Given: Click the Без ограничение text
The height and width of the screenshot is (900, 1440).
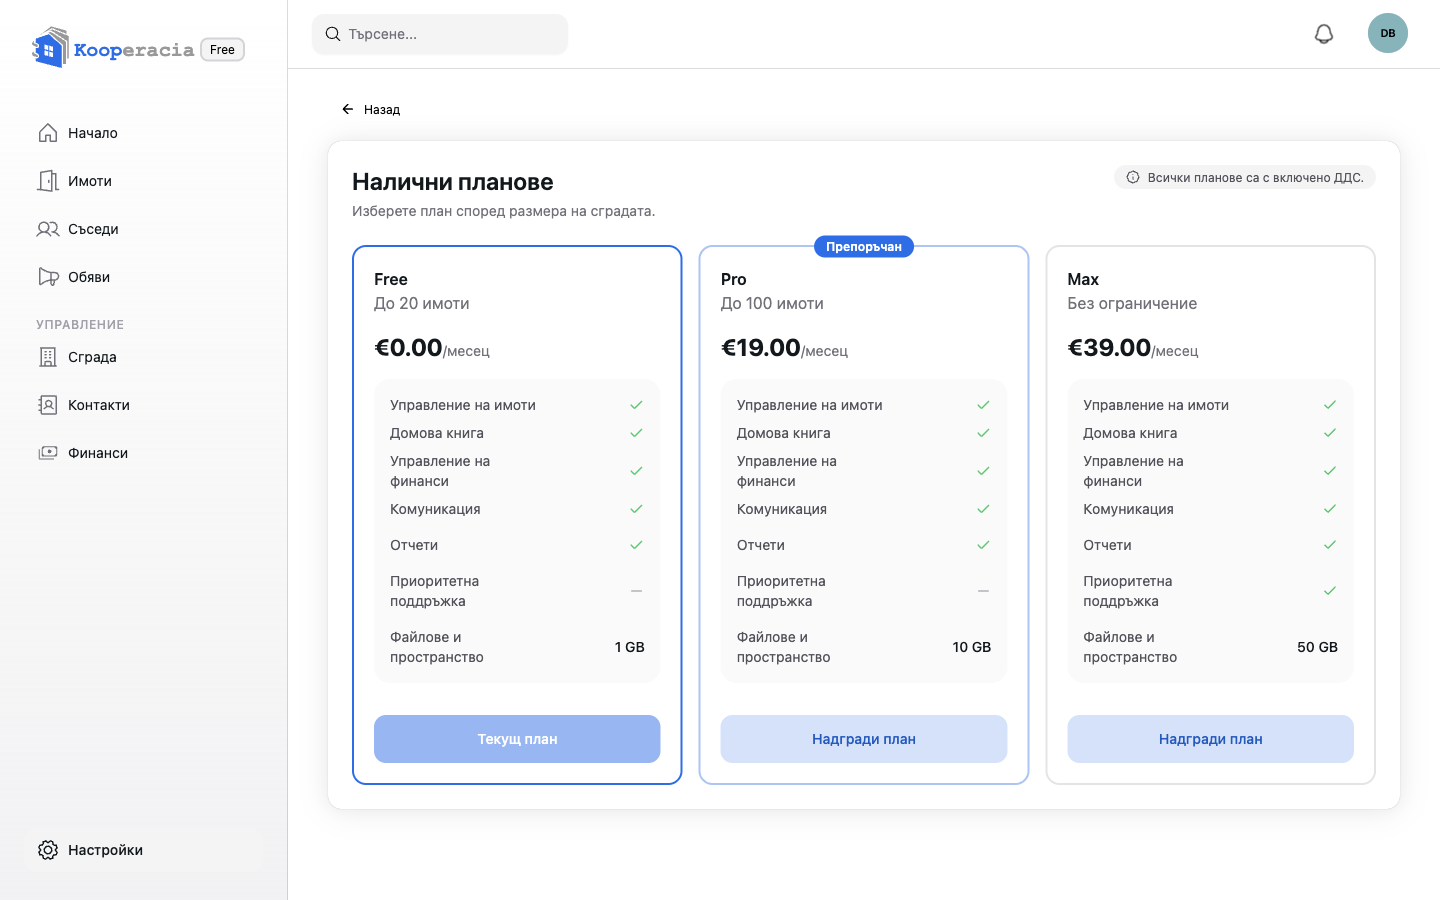Looking at the screenshot, I should 1132,303.
